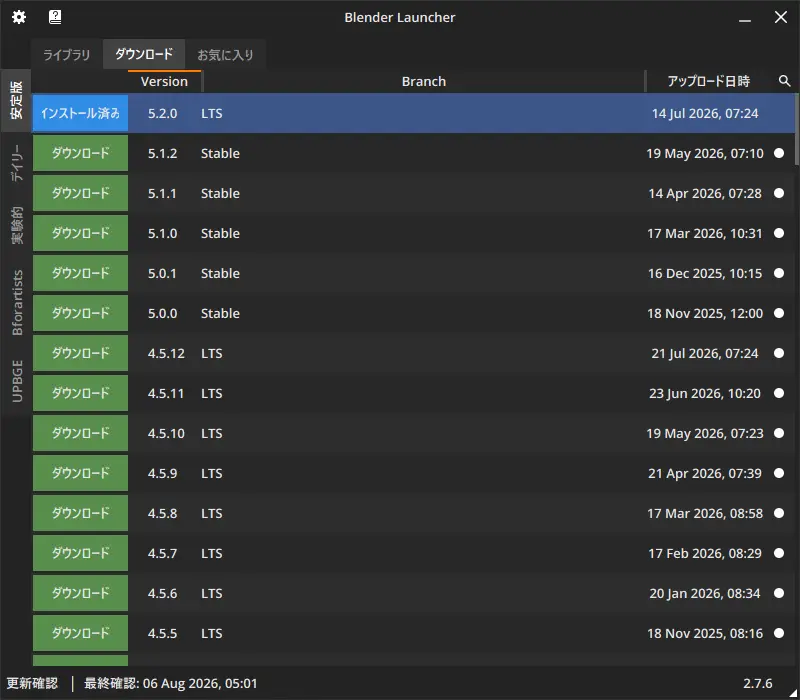800x700 pixels.
Task: Switch to the デイリー side tab
Action: coord(16,163)
